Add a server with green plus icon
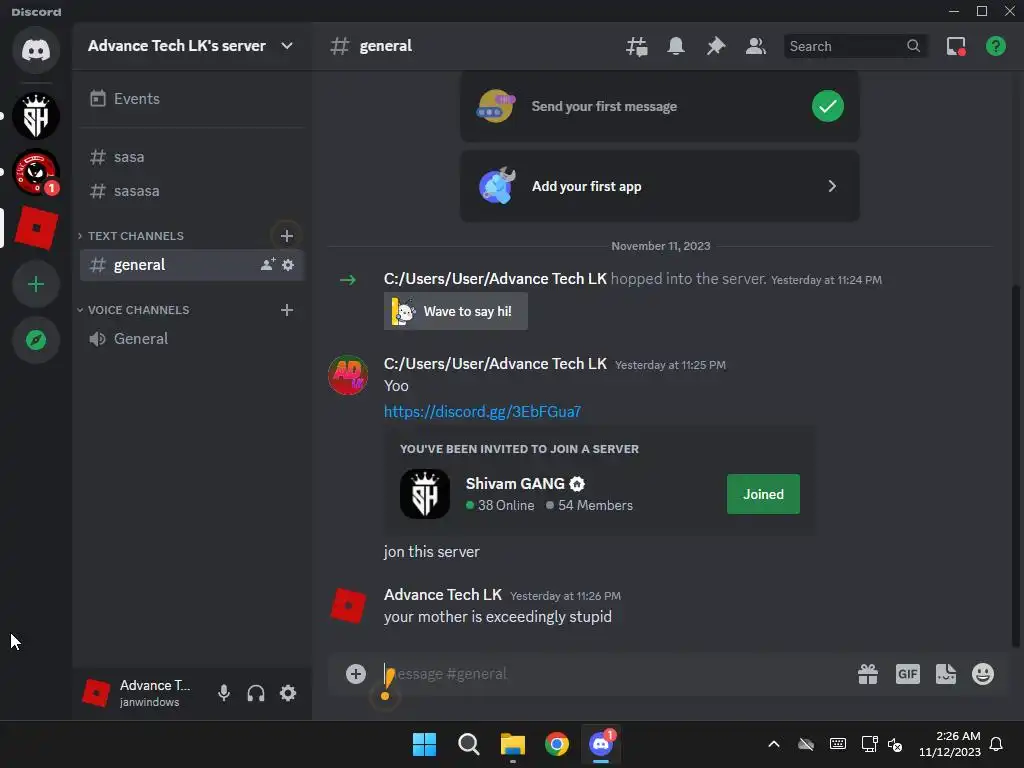Screen dimensions: 1024x768 (36, 284)
